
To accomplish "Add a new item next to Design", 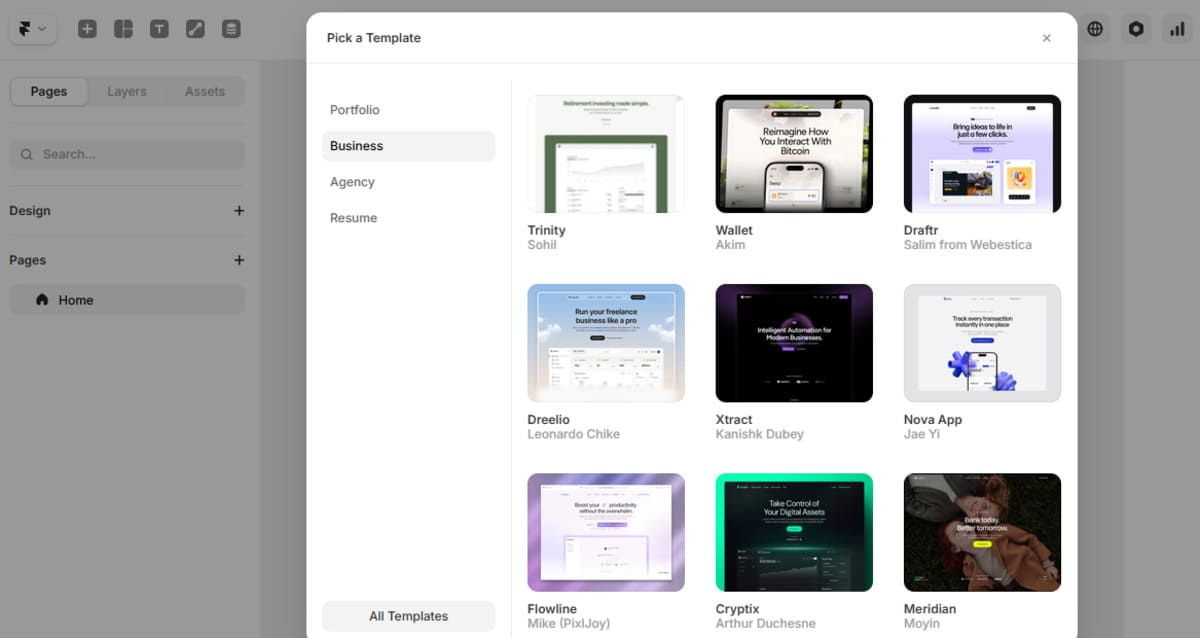I will pyautogui.click(x=239, y=211).
